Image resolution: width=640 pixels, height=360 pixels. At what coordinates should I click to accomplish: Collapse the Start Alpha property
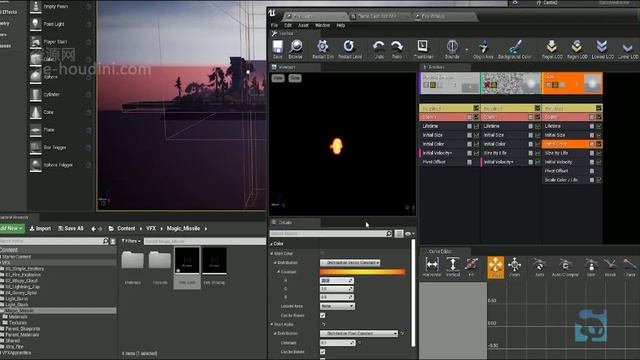click(x=272, y=324)
